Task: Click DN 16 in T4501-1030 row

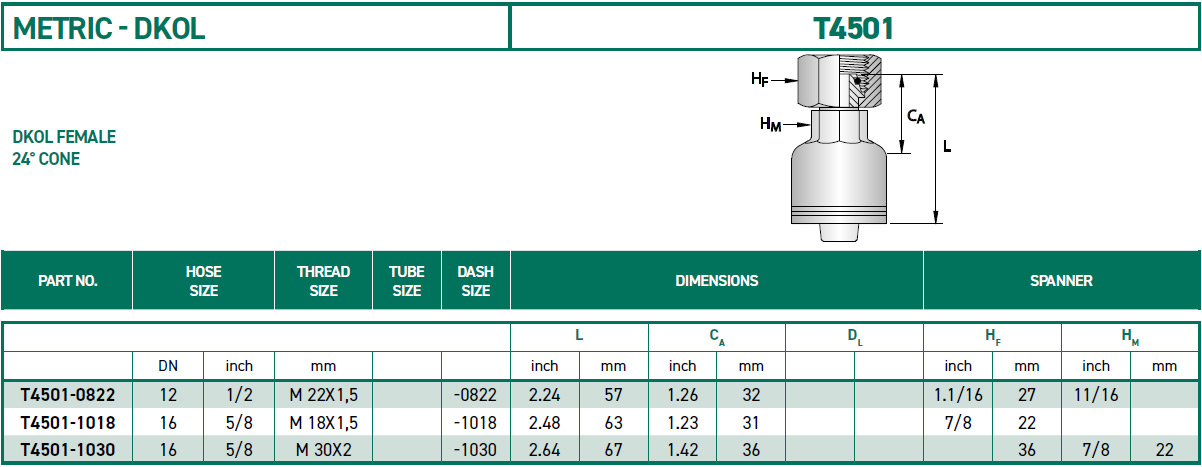Action: [x=167, y=450]
